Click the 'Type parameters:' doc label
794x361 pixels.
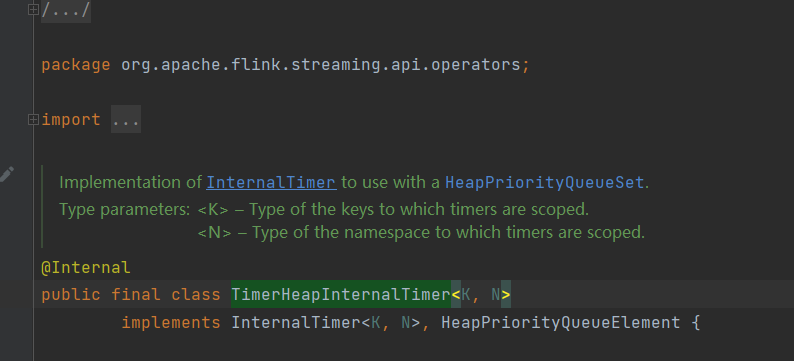125,209
